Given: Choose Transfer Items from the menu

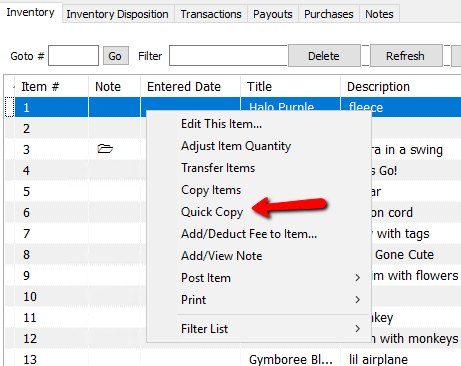Looking at the screenshot, I should click(x=259, y=168).
